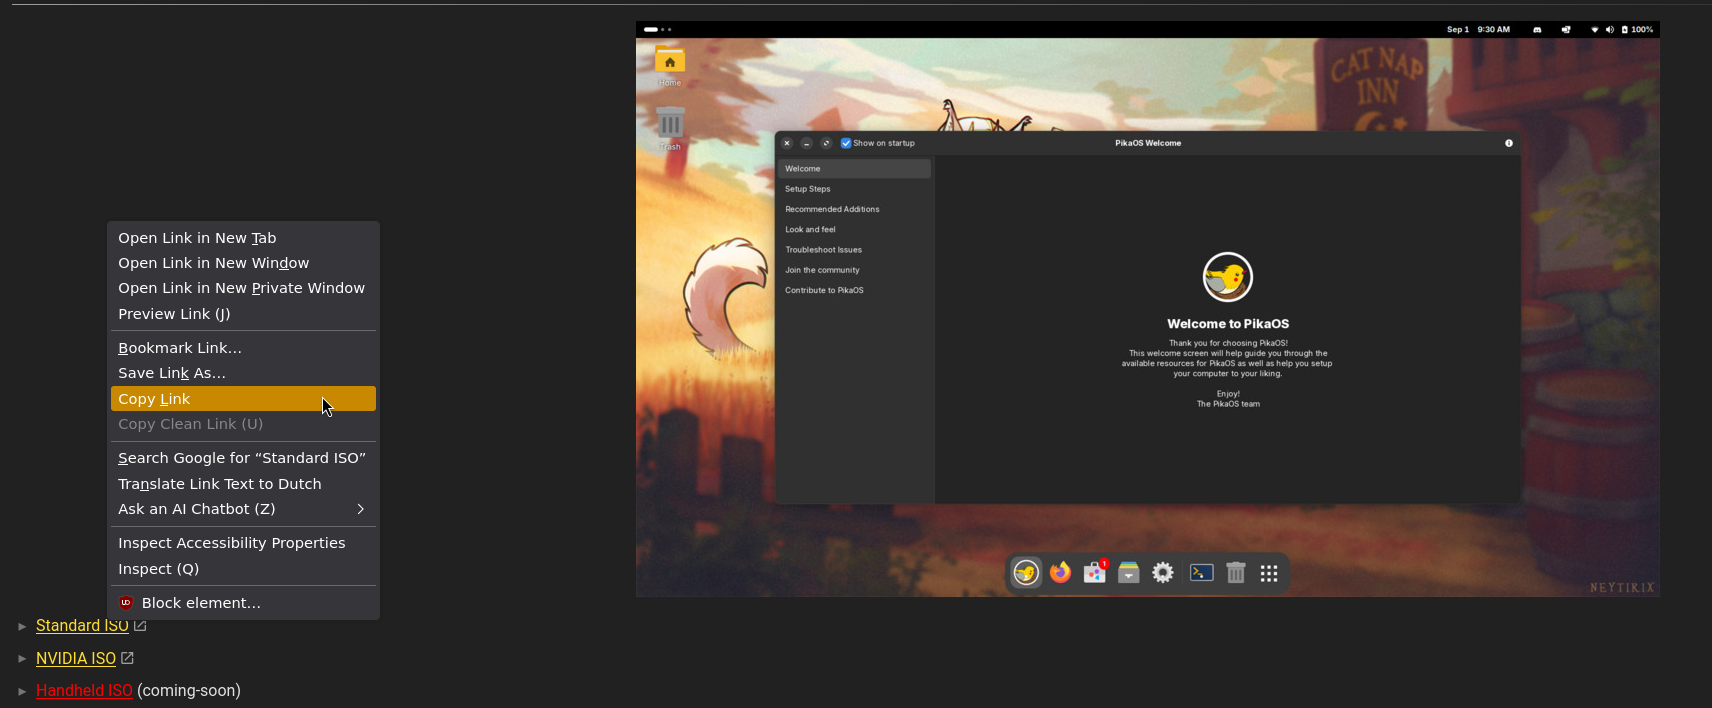
Task: Click Block element… menu entry
Action: (243, 603)
